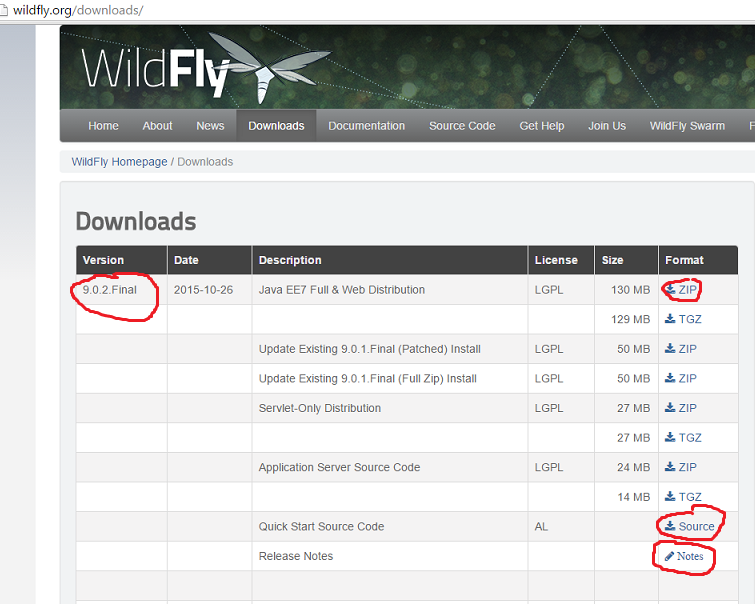Download Application Server Source Code ZIP
The width and height of the screenshot is (755, 604).
(x=681, y=467)
